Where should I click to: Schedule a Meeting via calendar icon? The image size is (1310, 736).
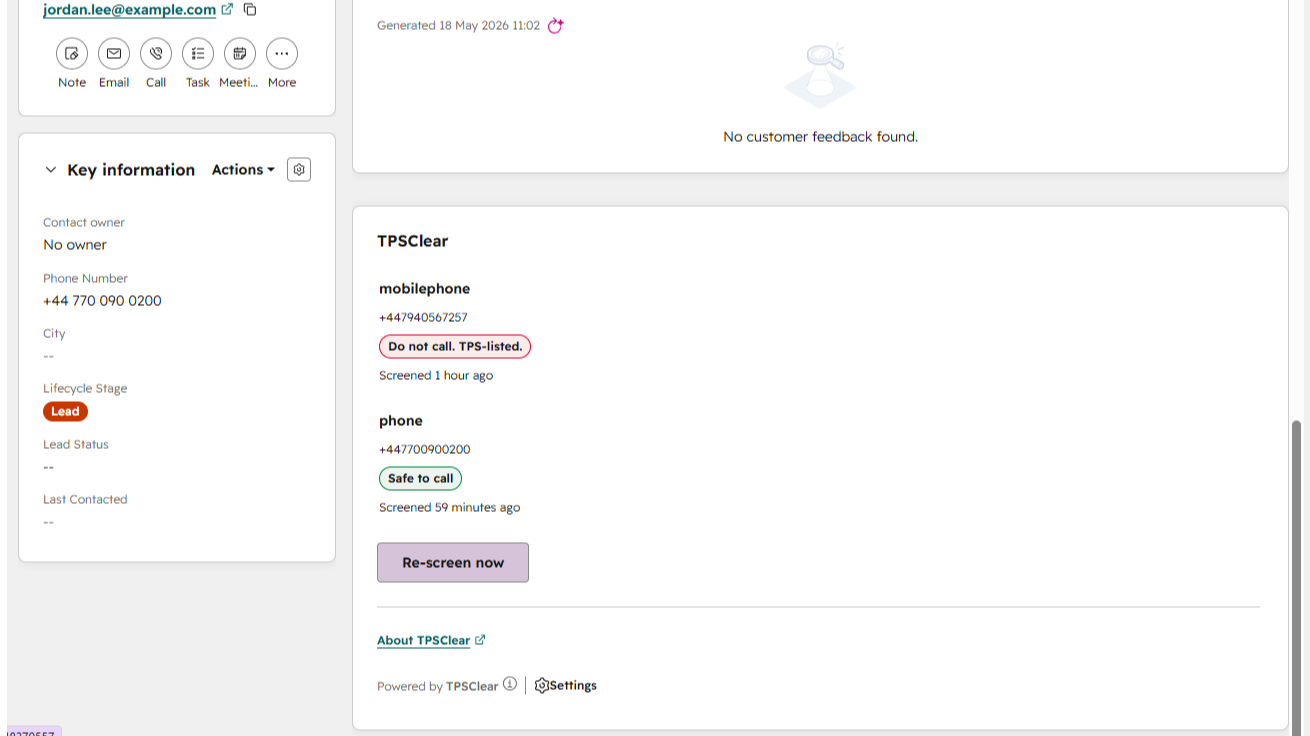[x=240, y=53]
